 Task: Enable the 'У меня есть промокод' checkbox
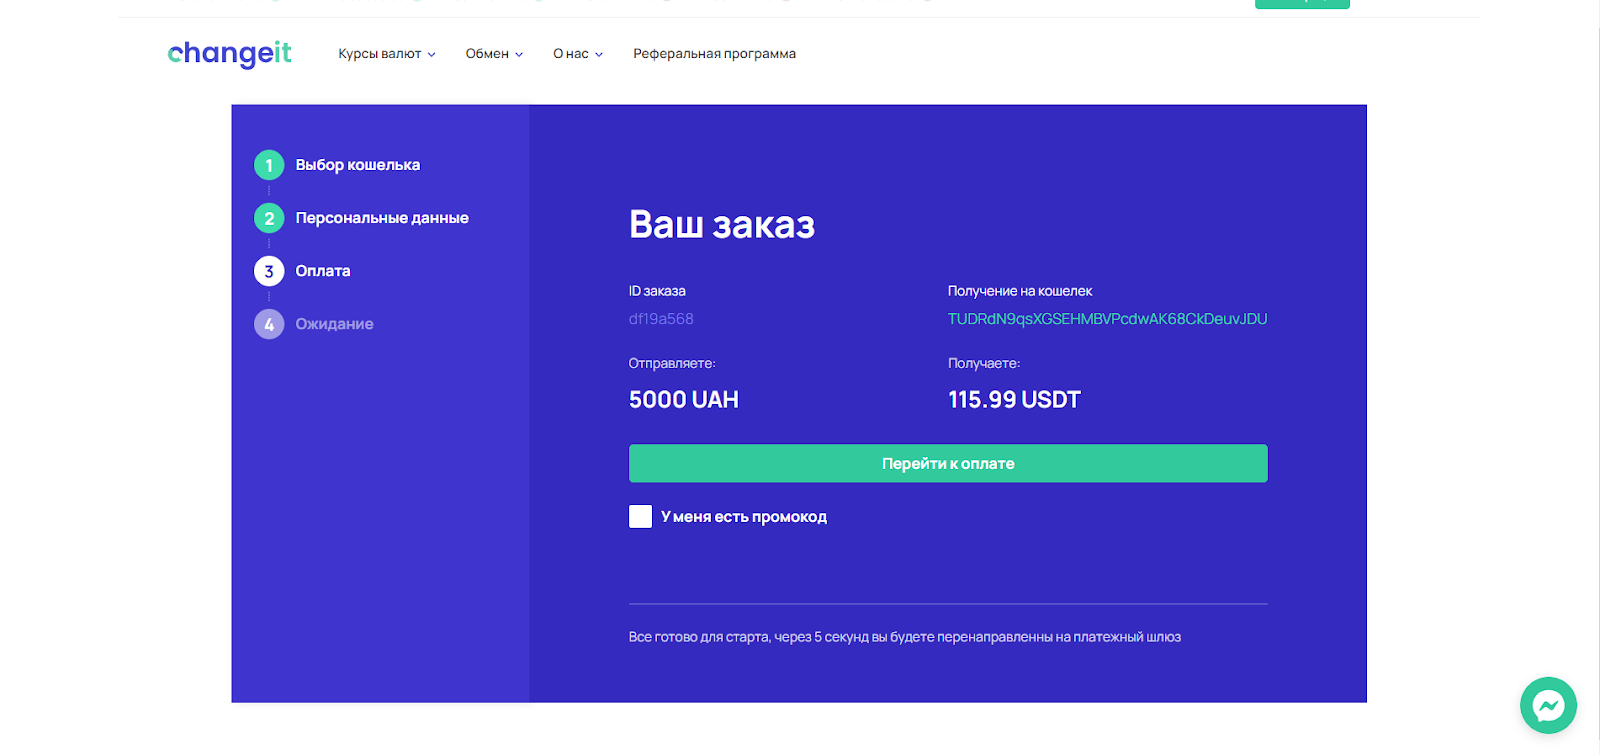[640, 516]
